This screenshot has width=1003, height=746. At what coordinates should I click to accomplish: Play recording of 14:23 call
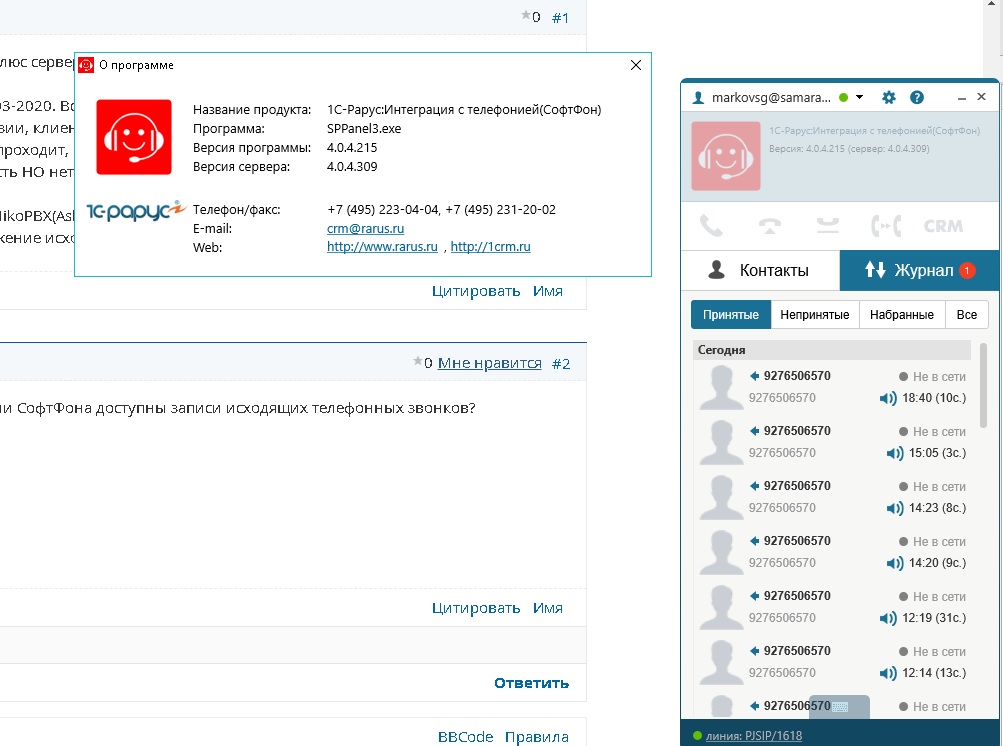(894, 509)
